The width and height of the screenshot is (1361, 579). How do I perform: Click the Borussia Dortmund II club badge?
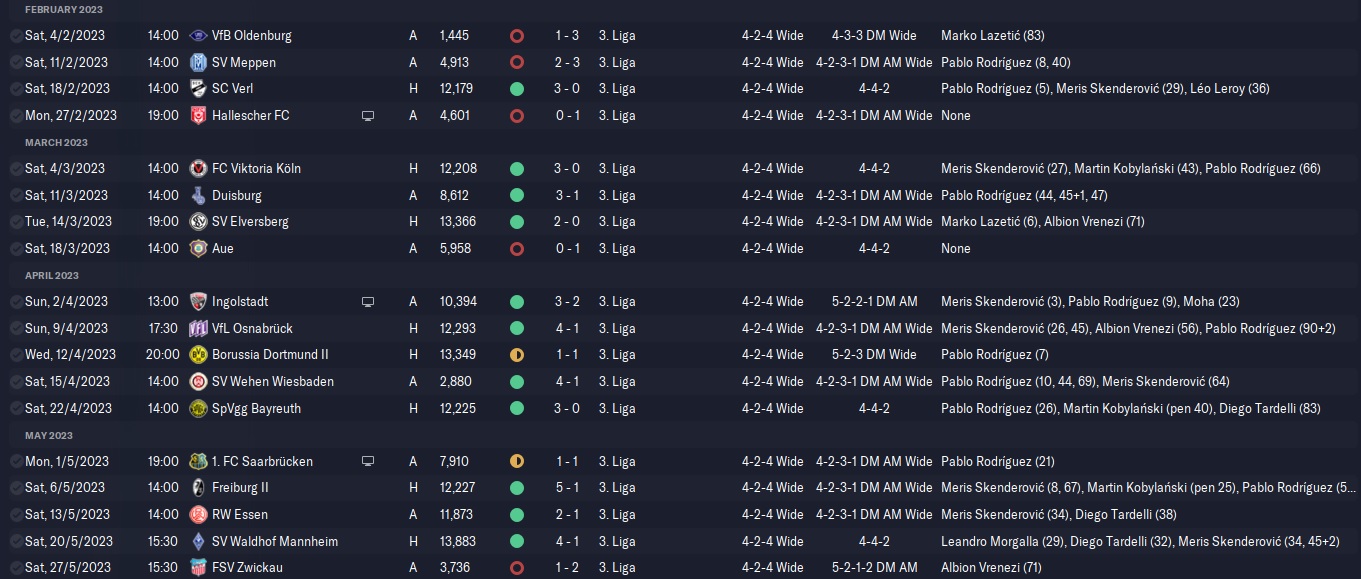click(198, 354)
